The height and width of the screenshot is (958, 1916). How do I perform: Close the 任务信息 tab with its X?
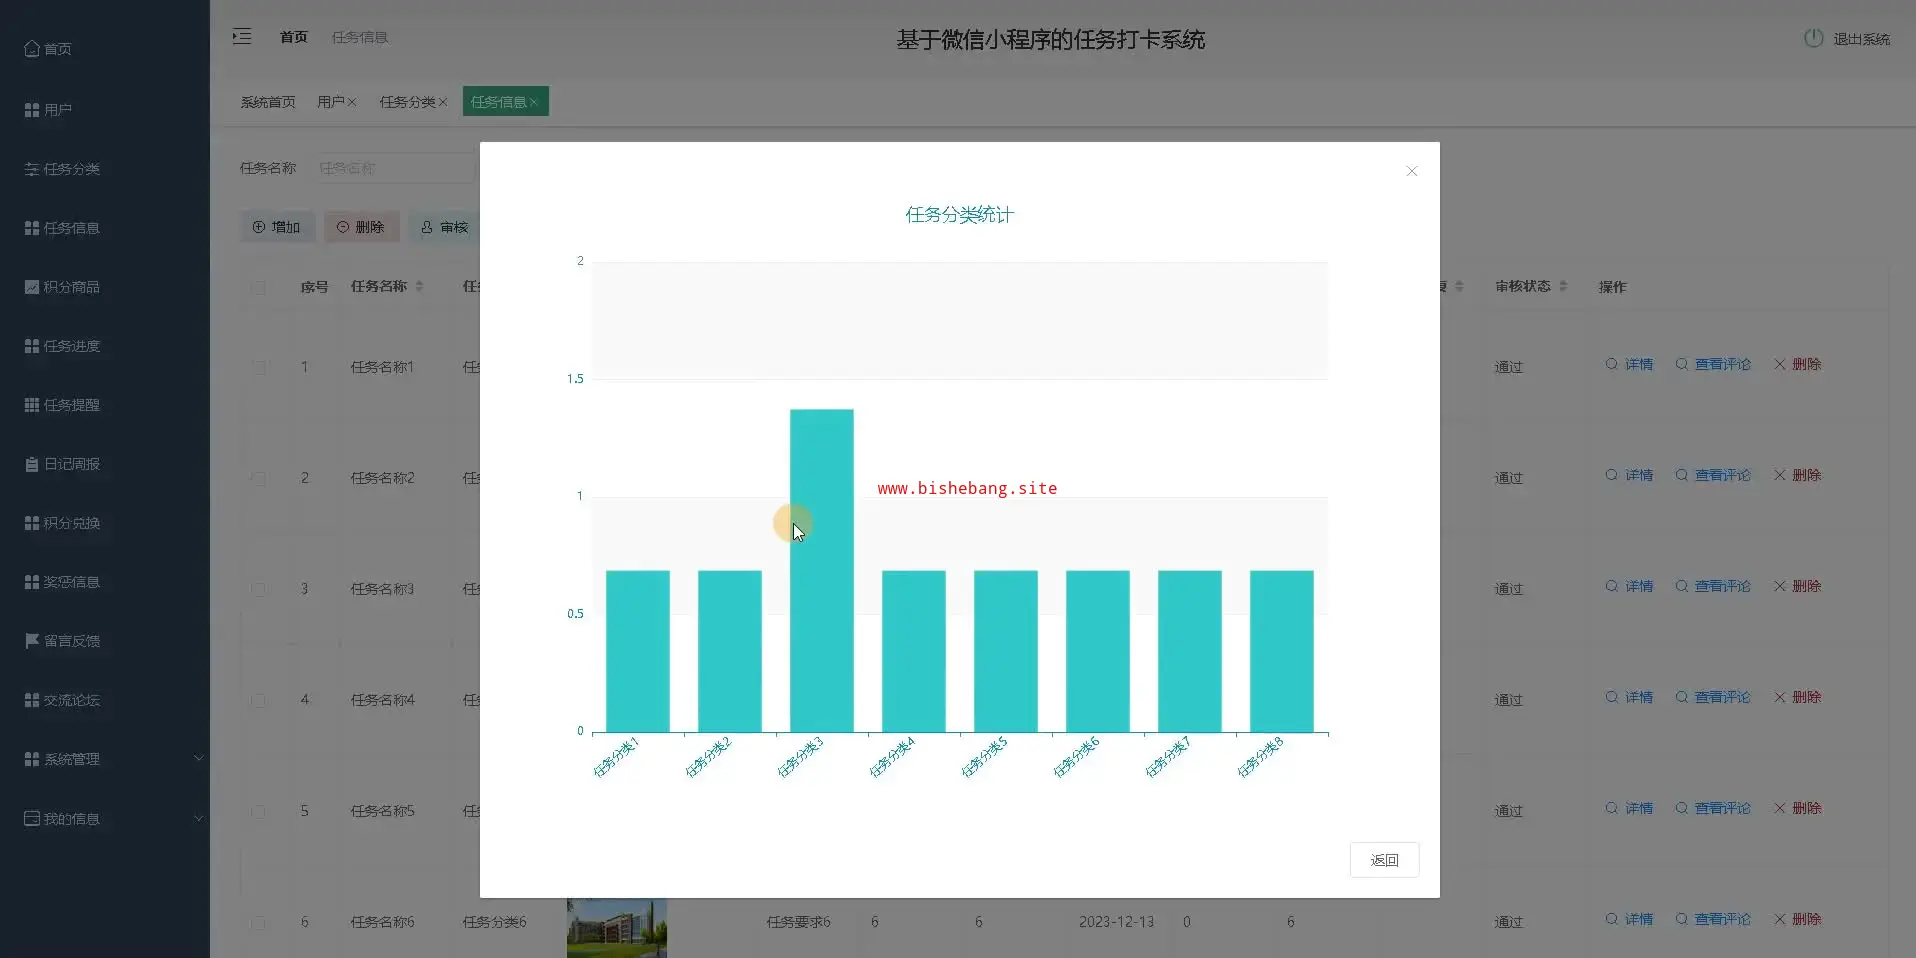pos(534,102)
